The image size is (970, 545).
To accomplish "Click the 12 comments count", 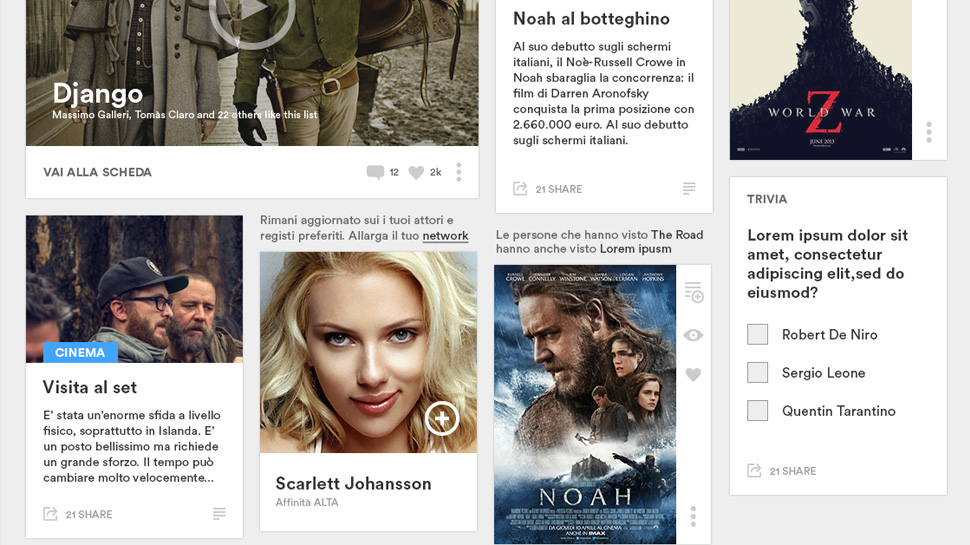I will [x=394, y=172].
